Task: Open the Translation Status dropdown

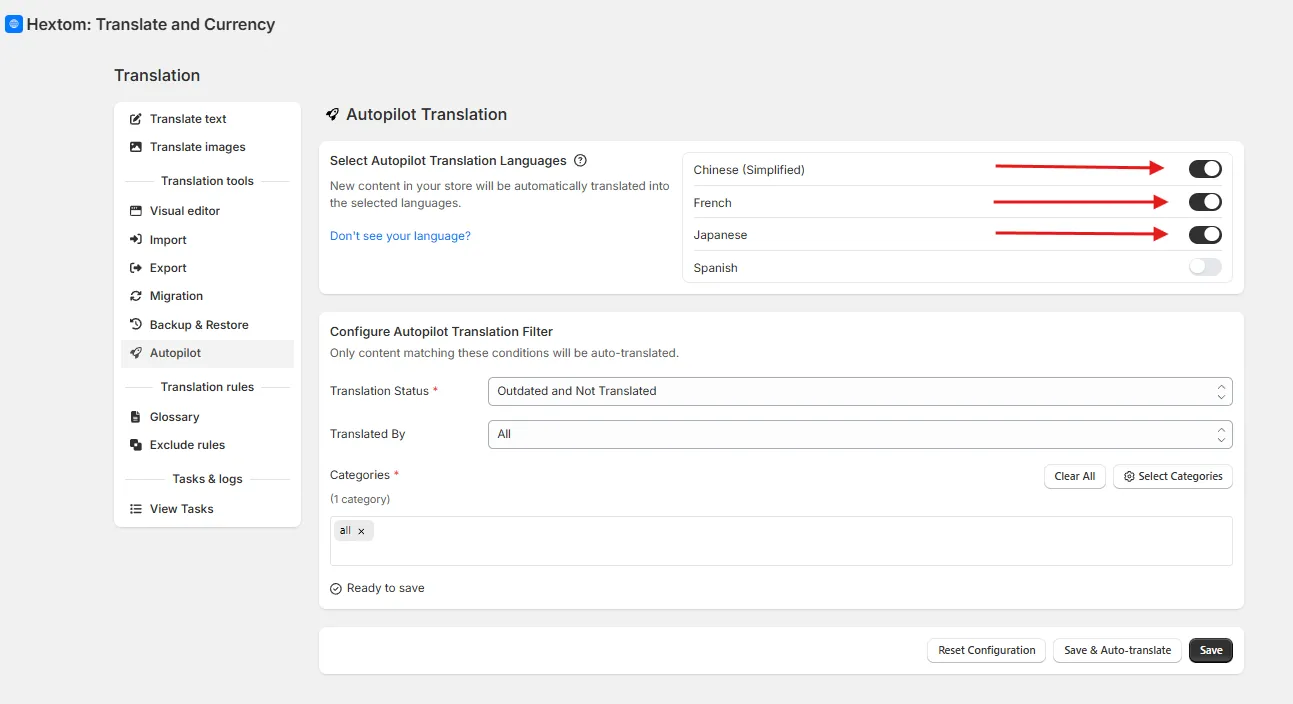Action: 860,391
